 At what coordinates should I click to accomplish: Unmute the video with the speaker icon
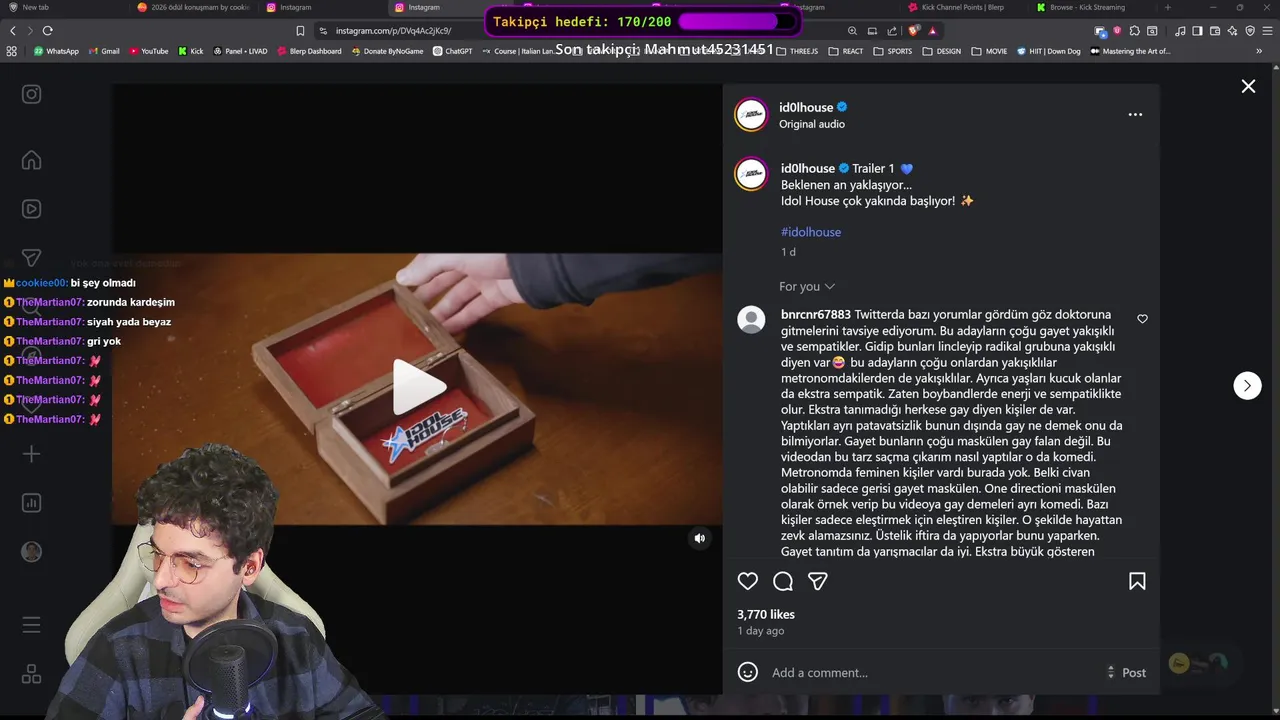point(700,538)
